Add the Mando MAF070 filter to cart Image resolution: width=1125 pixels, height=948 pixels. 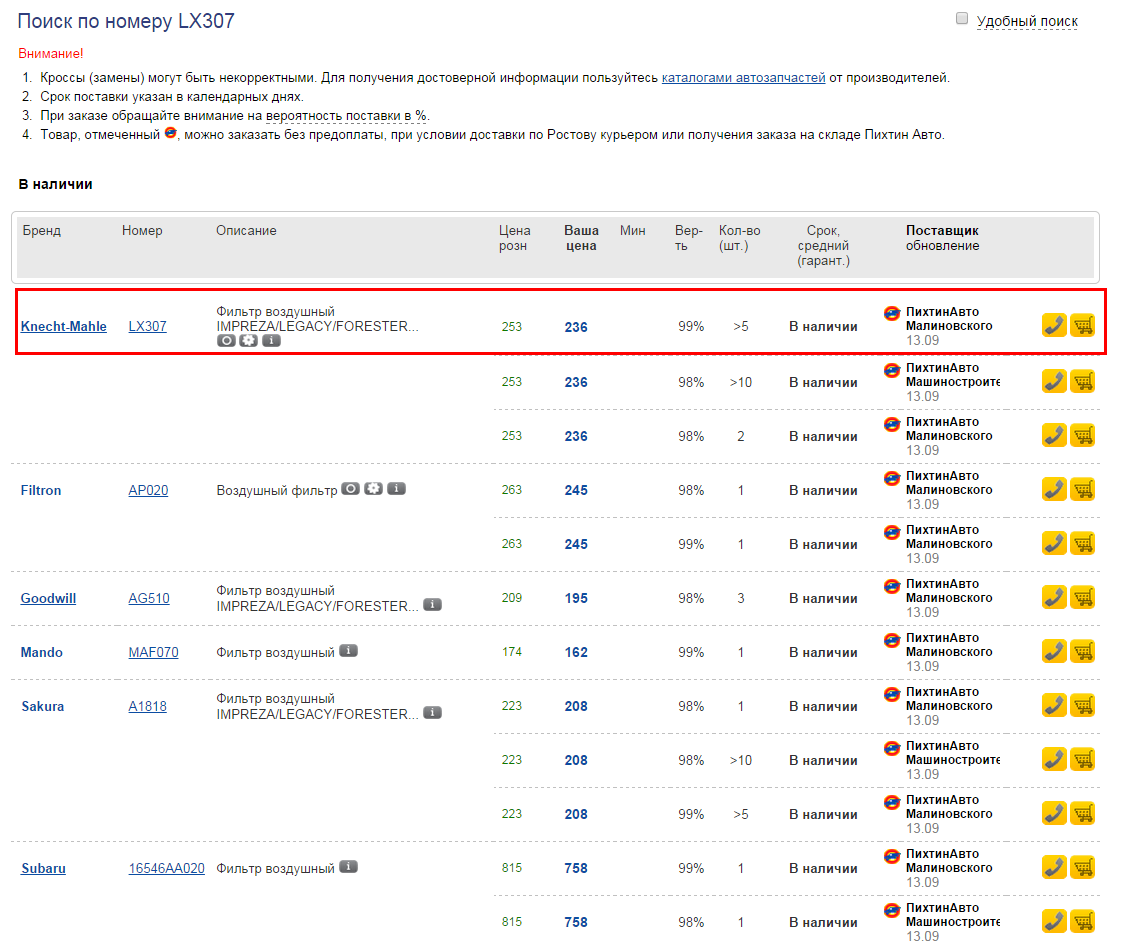pos(1082,651)
